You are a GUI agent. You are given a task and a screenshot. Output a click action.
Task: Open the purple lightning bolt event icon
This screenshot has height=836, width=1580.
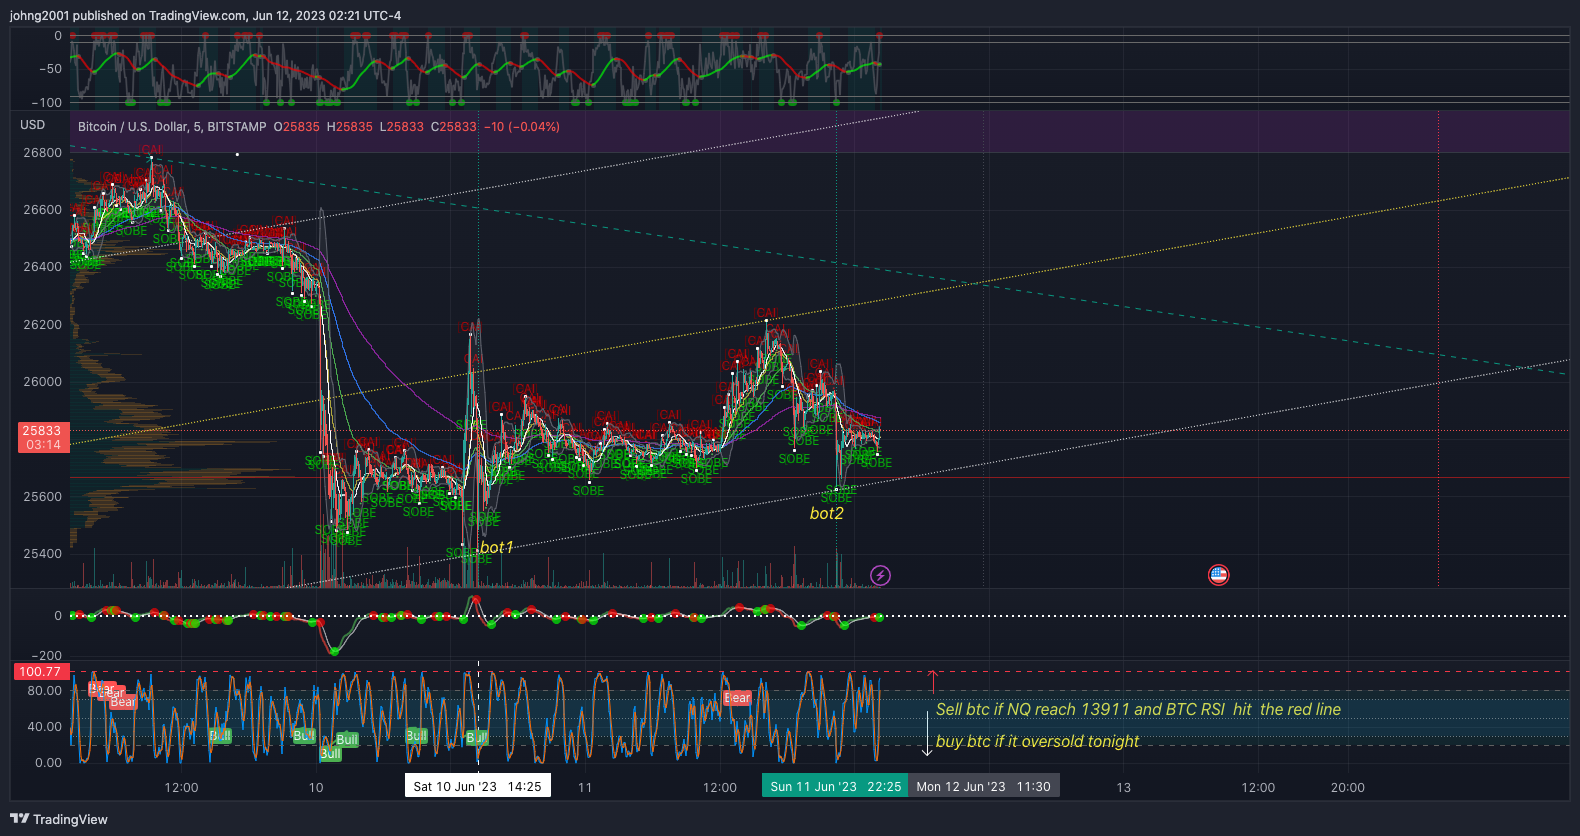point(880,575)
